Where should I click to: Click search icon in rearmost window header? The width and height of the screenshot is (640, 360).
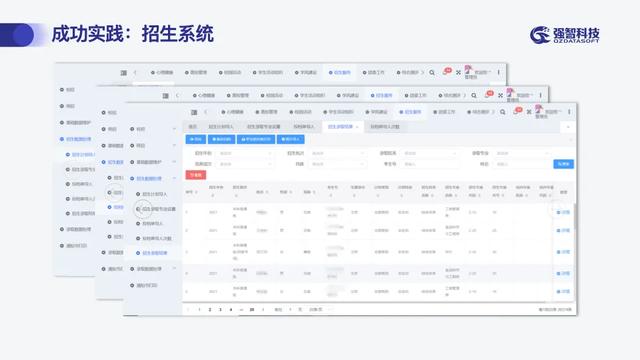click(x=432, y=73)
